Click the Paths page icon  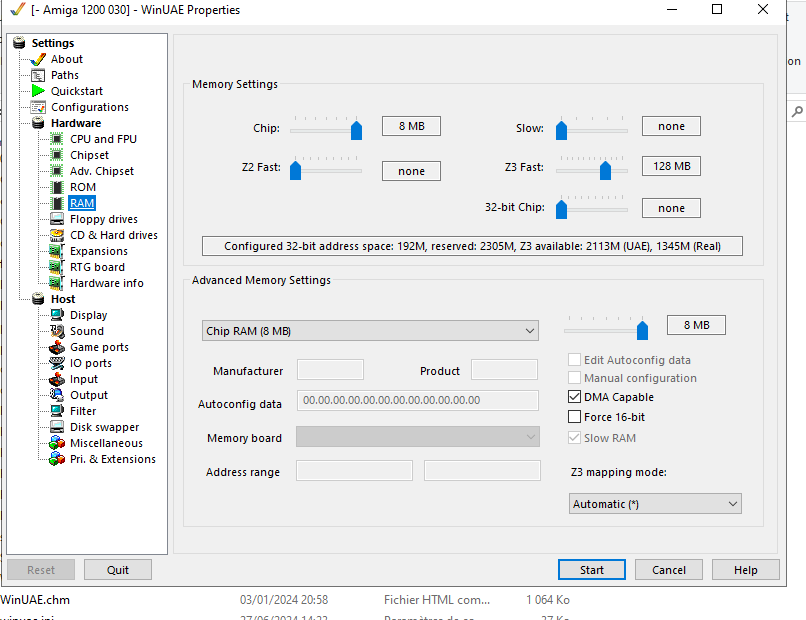(38, 76)
